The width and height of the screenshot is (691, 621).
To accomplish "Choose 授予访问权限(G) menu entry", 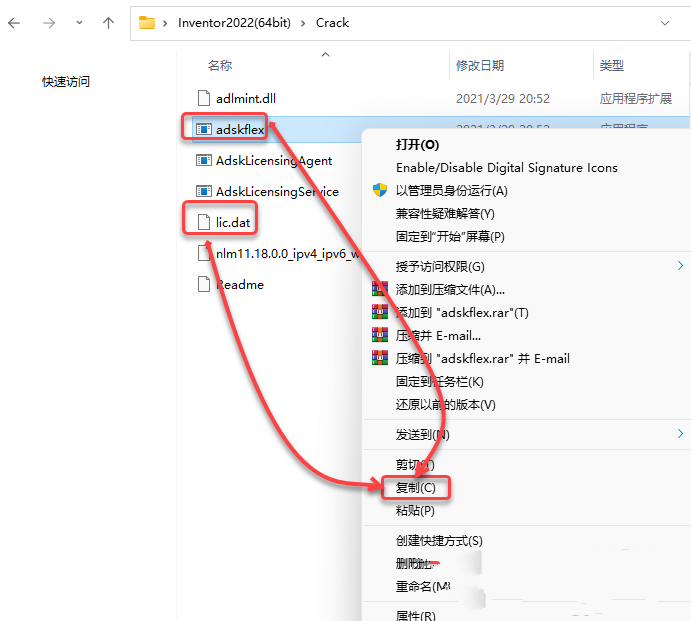I will 440,266.
